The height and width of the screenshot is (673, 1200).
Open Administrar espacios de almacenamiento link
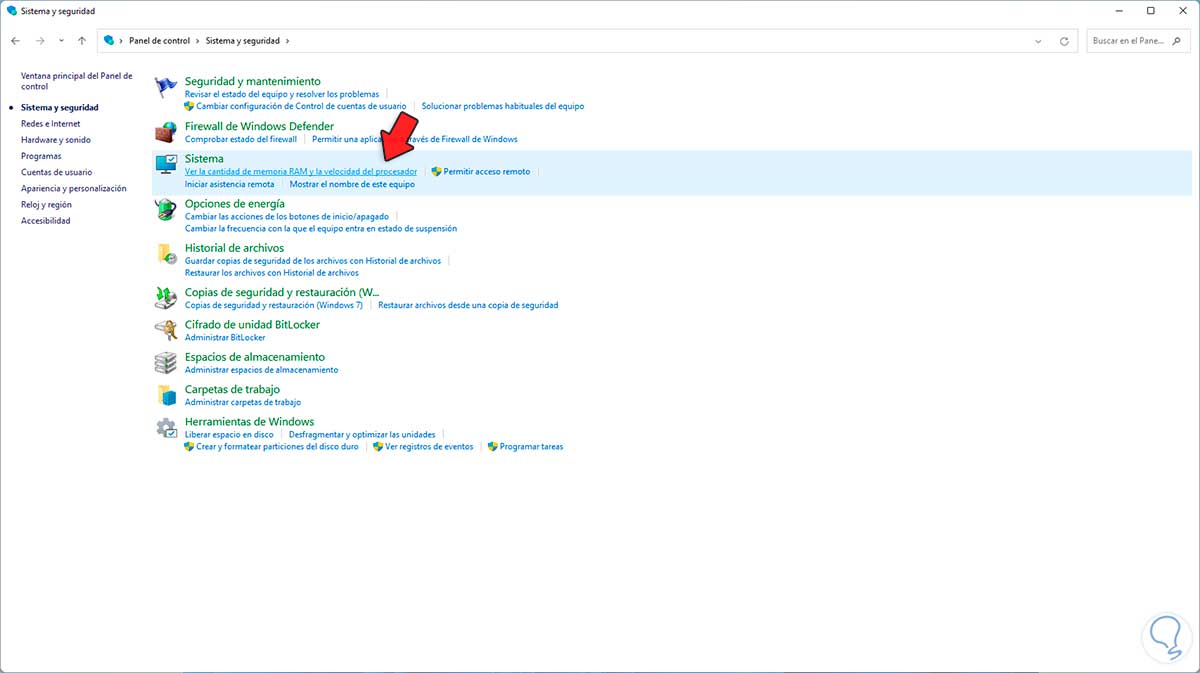click(262, 370)
